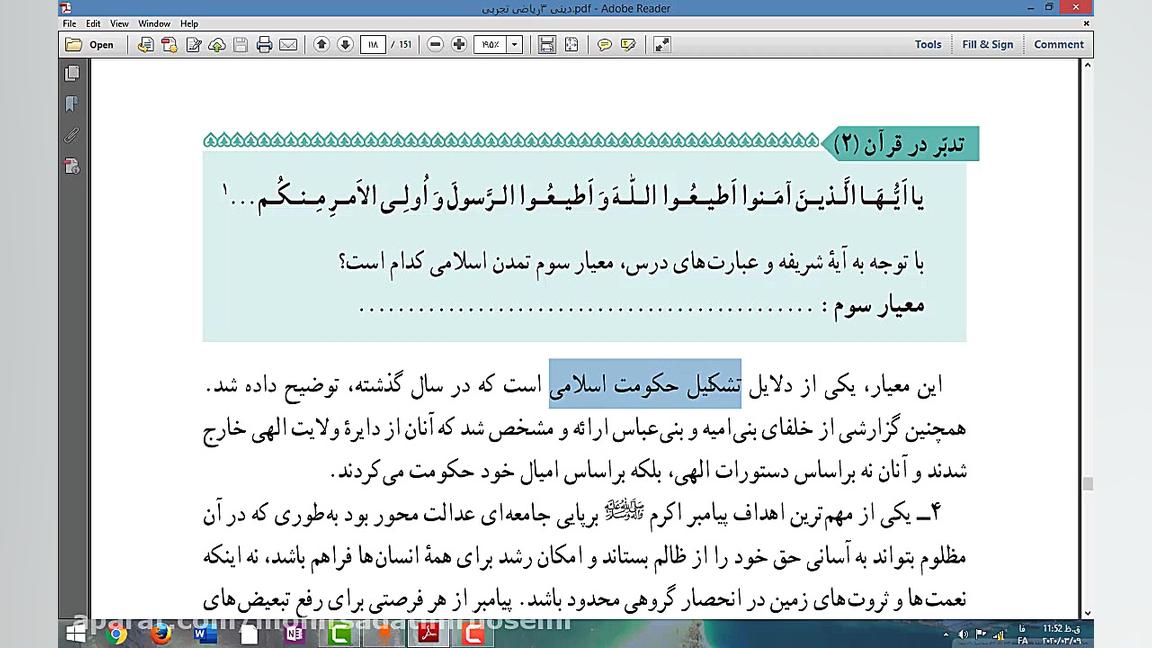1152x648 pixels.
Task: Open the File menu
Action: [x=70, y=24]
